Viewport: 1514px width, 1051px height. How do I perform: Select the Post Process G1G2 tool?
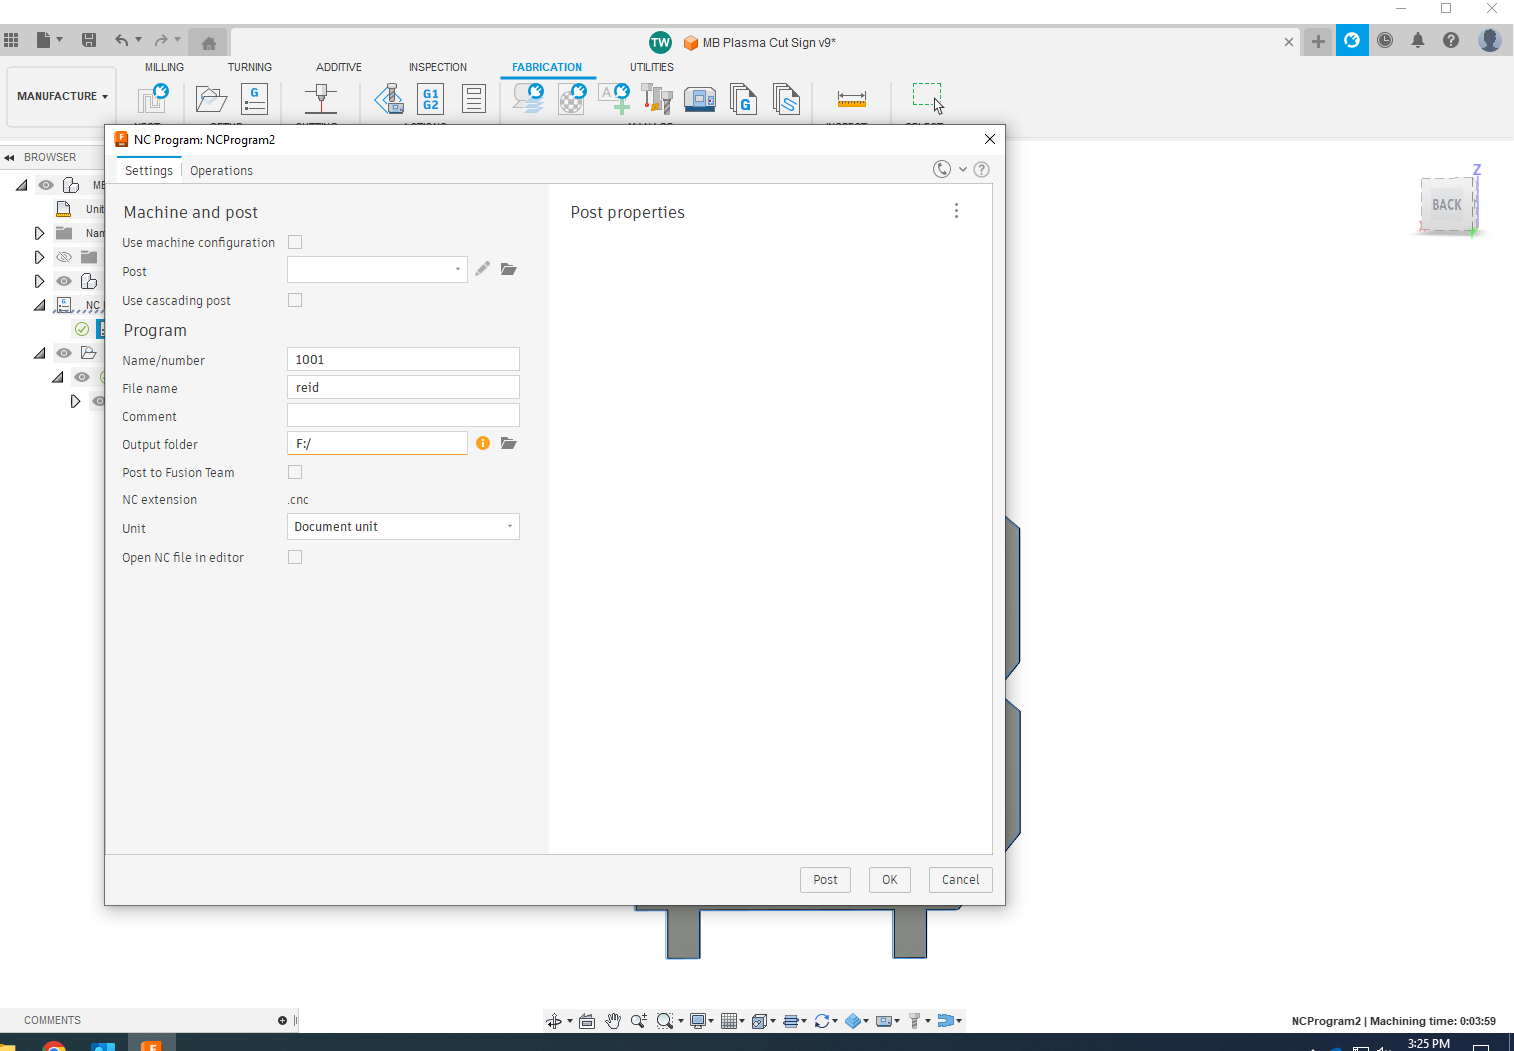430,99
